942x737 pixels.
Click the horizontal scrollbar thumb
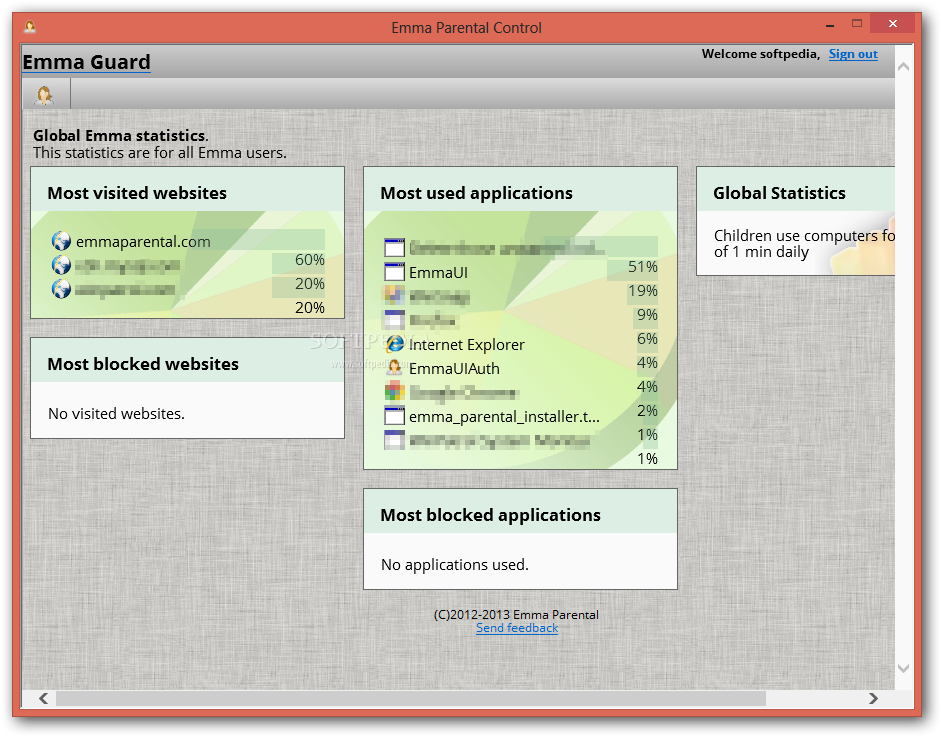click(411, 698)
